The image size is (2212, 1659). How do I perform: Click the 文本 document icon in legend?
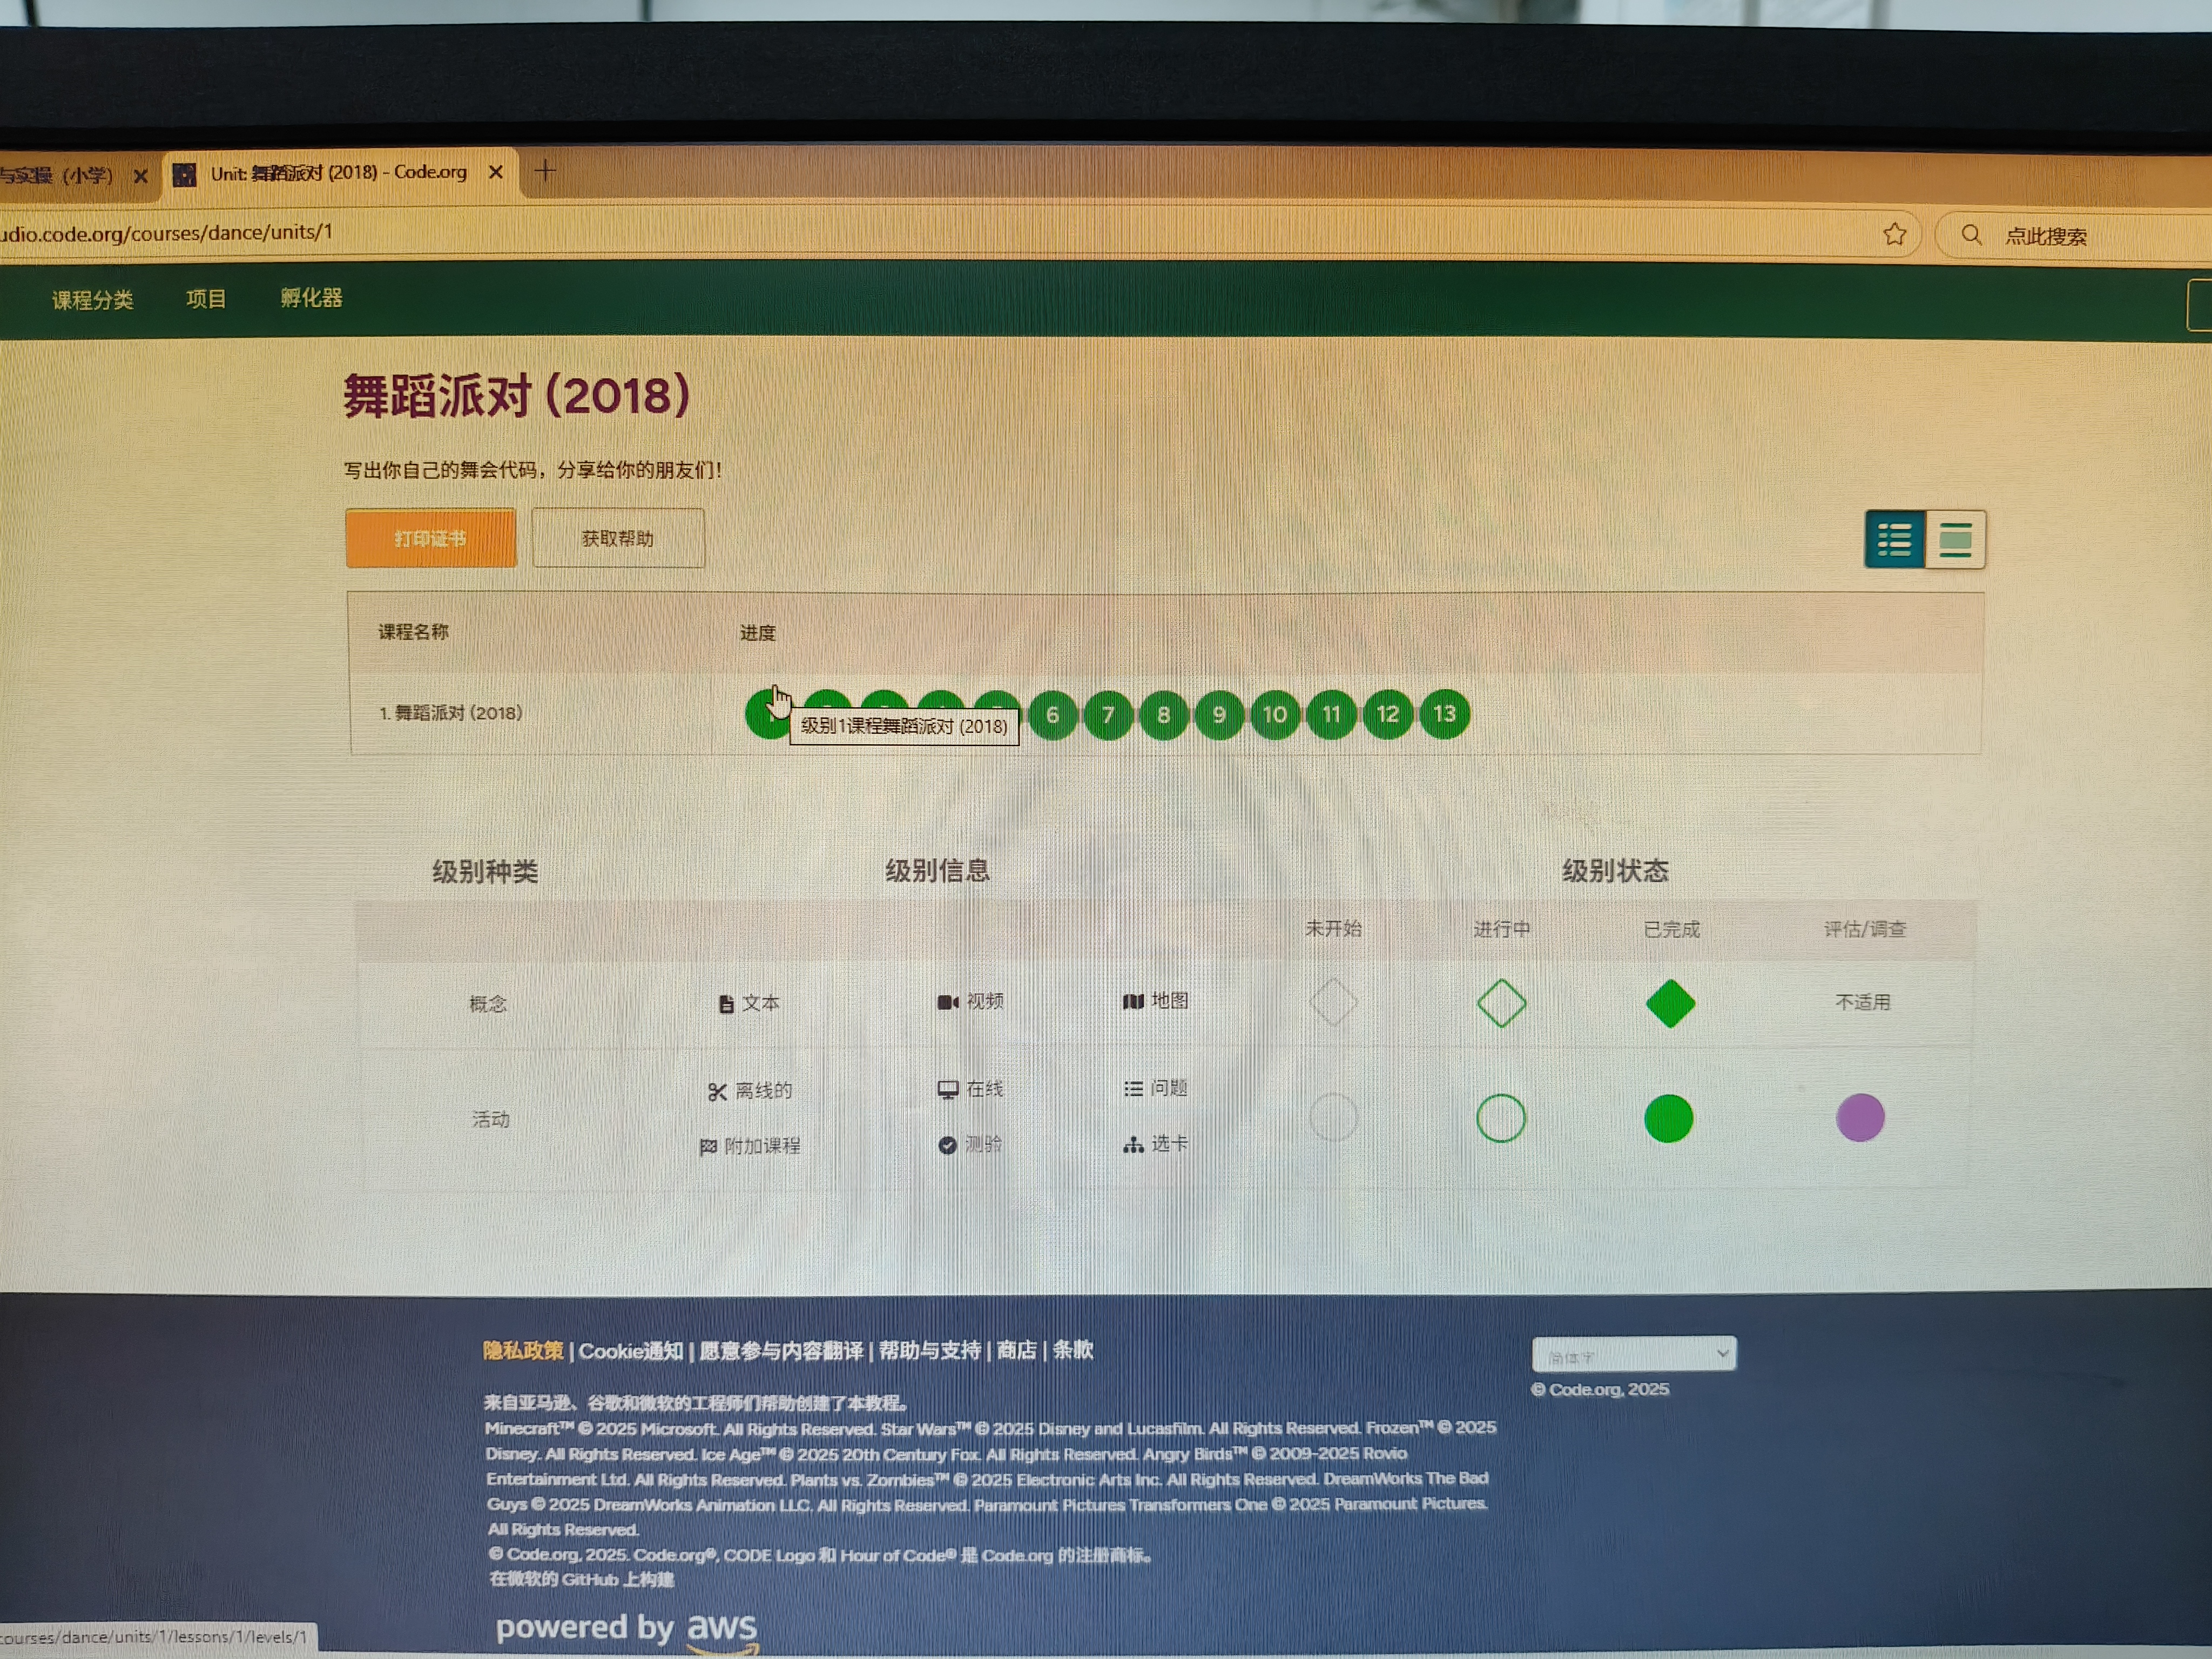(x=727, y=1004)
